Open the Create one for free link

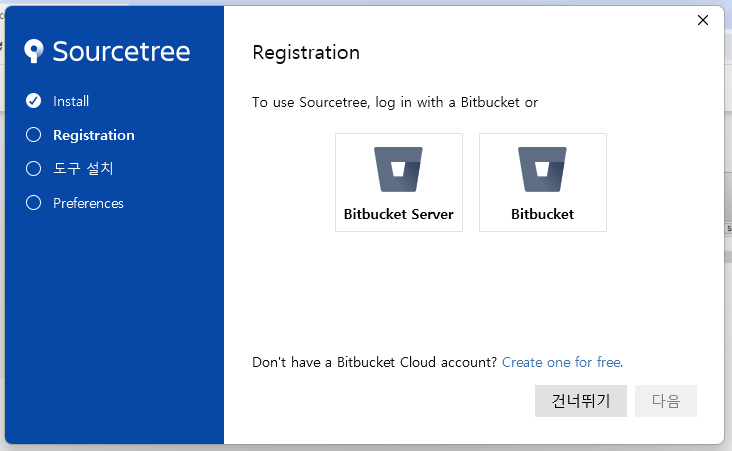coord(563,362)
